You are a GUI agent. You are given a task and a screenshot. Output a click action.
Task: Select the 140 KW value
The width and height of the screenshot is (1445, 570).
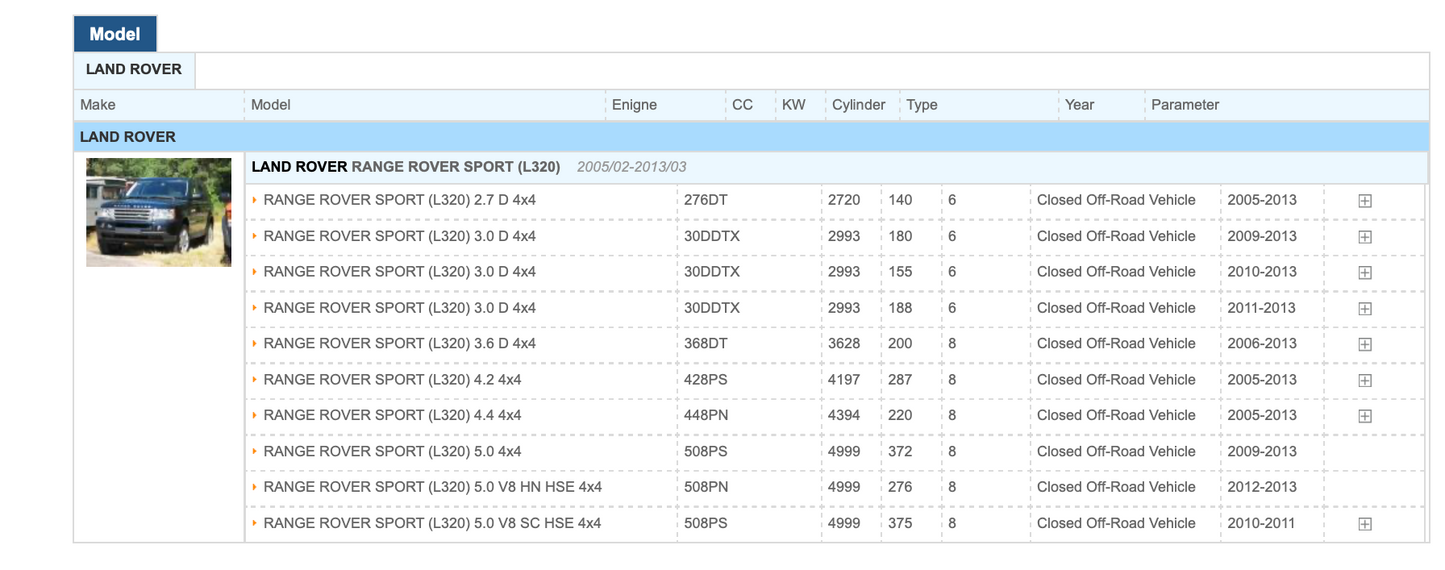(900, 200)
